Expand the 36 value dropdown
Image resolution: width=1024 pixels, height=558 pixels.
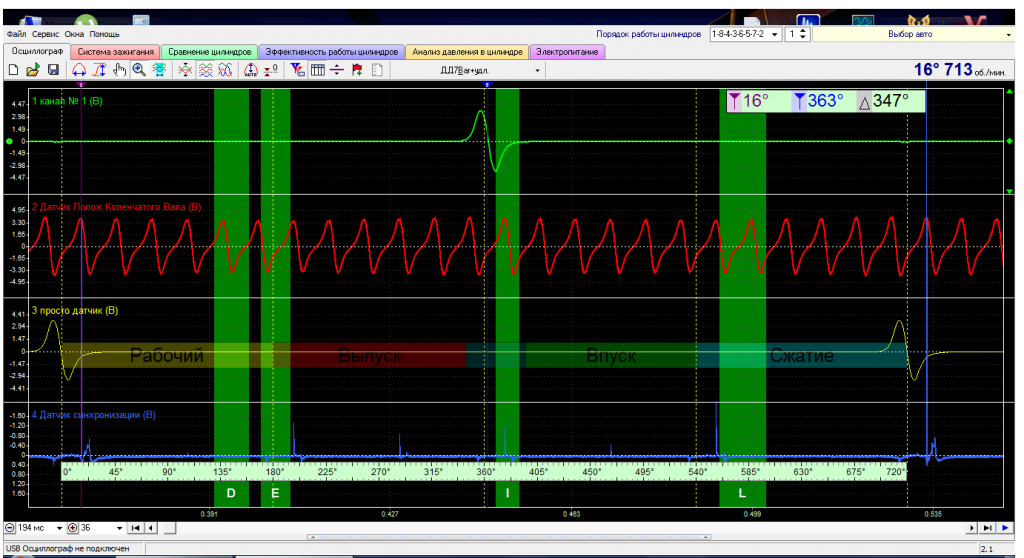point(119,528)
